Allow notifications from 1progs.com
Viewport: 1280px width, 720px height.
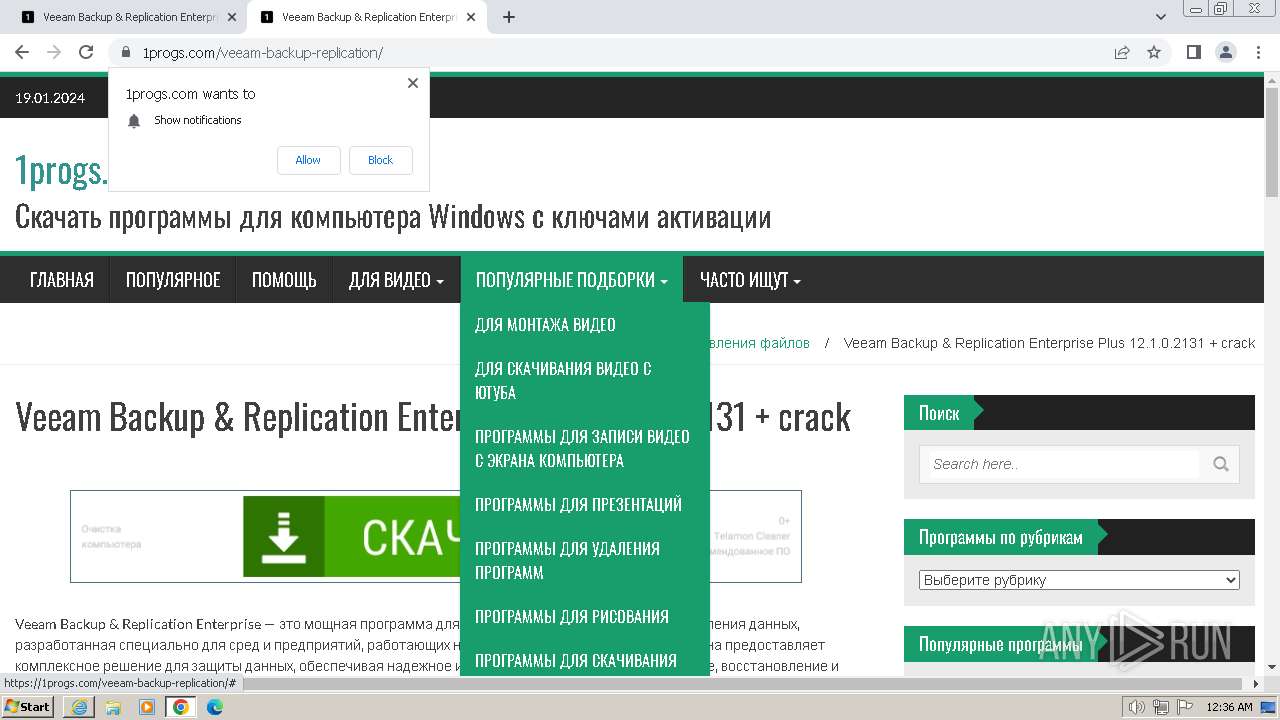click(308, 160)
